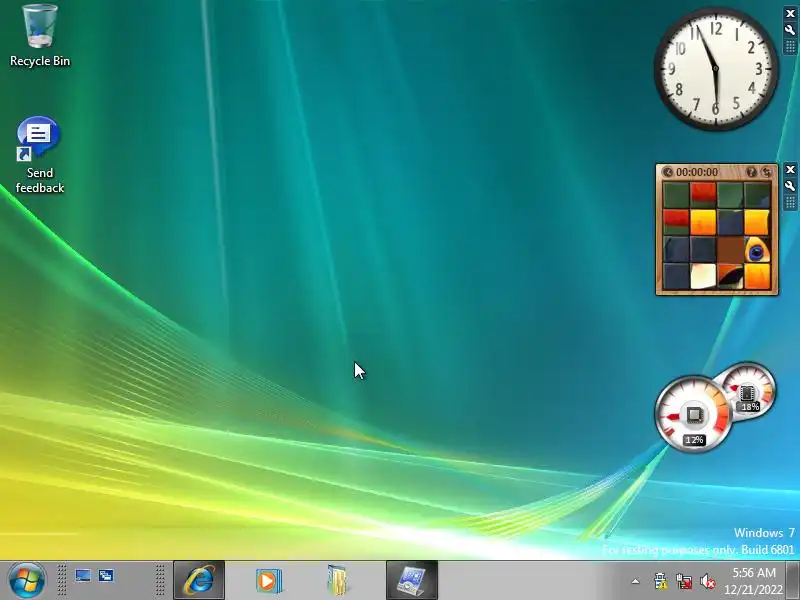Image resolution: width=800 pixels, height=600 pixels.
Task: Click the Clock gadget drag handle
Action: (x=790, y=47)
